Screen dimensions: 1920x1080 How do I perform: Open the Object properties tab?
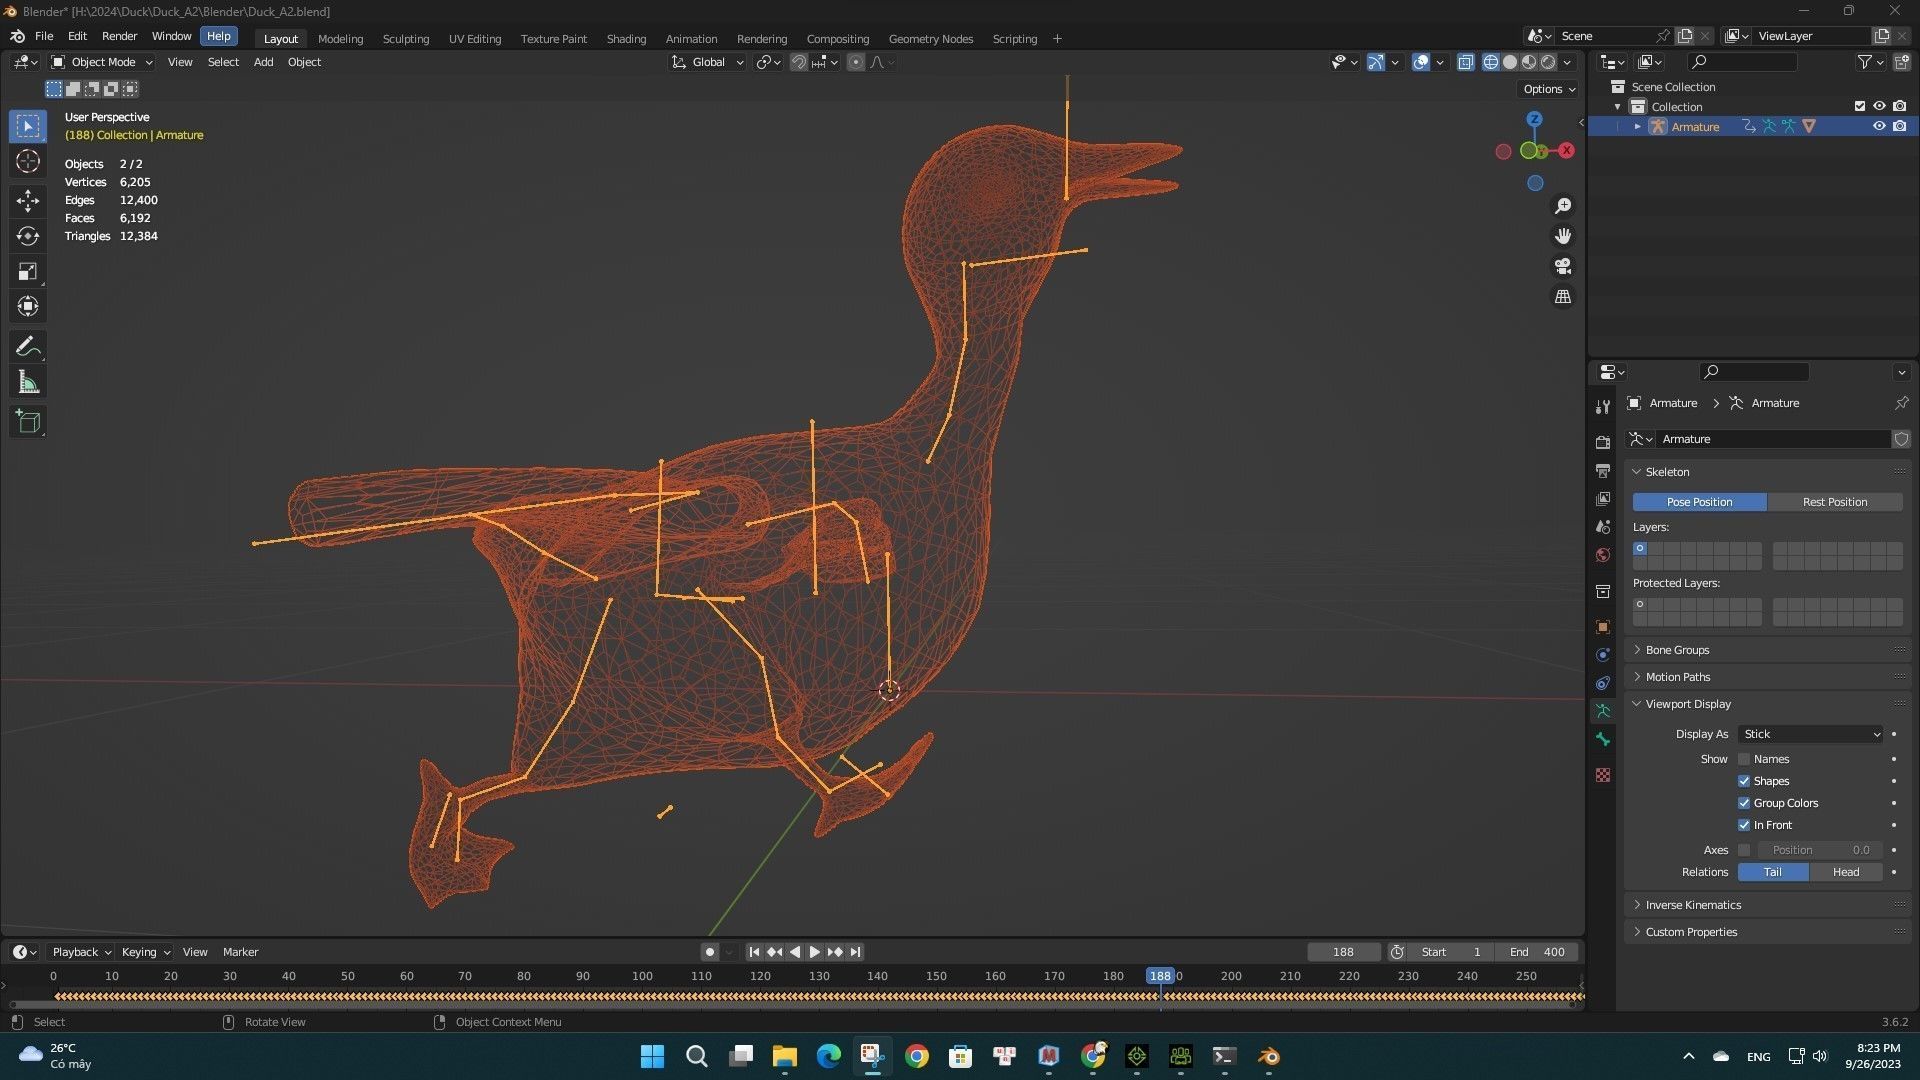point(1603,627)
